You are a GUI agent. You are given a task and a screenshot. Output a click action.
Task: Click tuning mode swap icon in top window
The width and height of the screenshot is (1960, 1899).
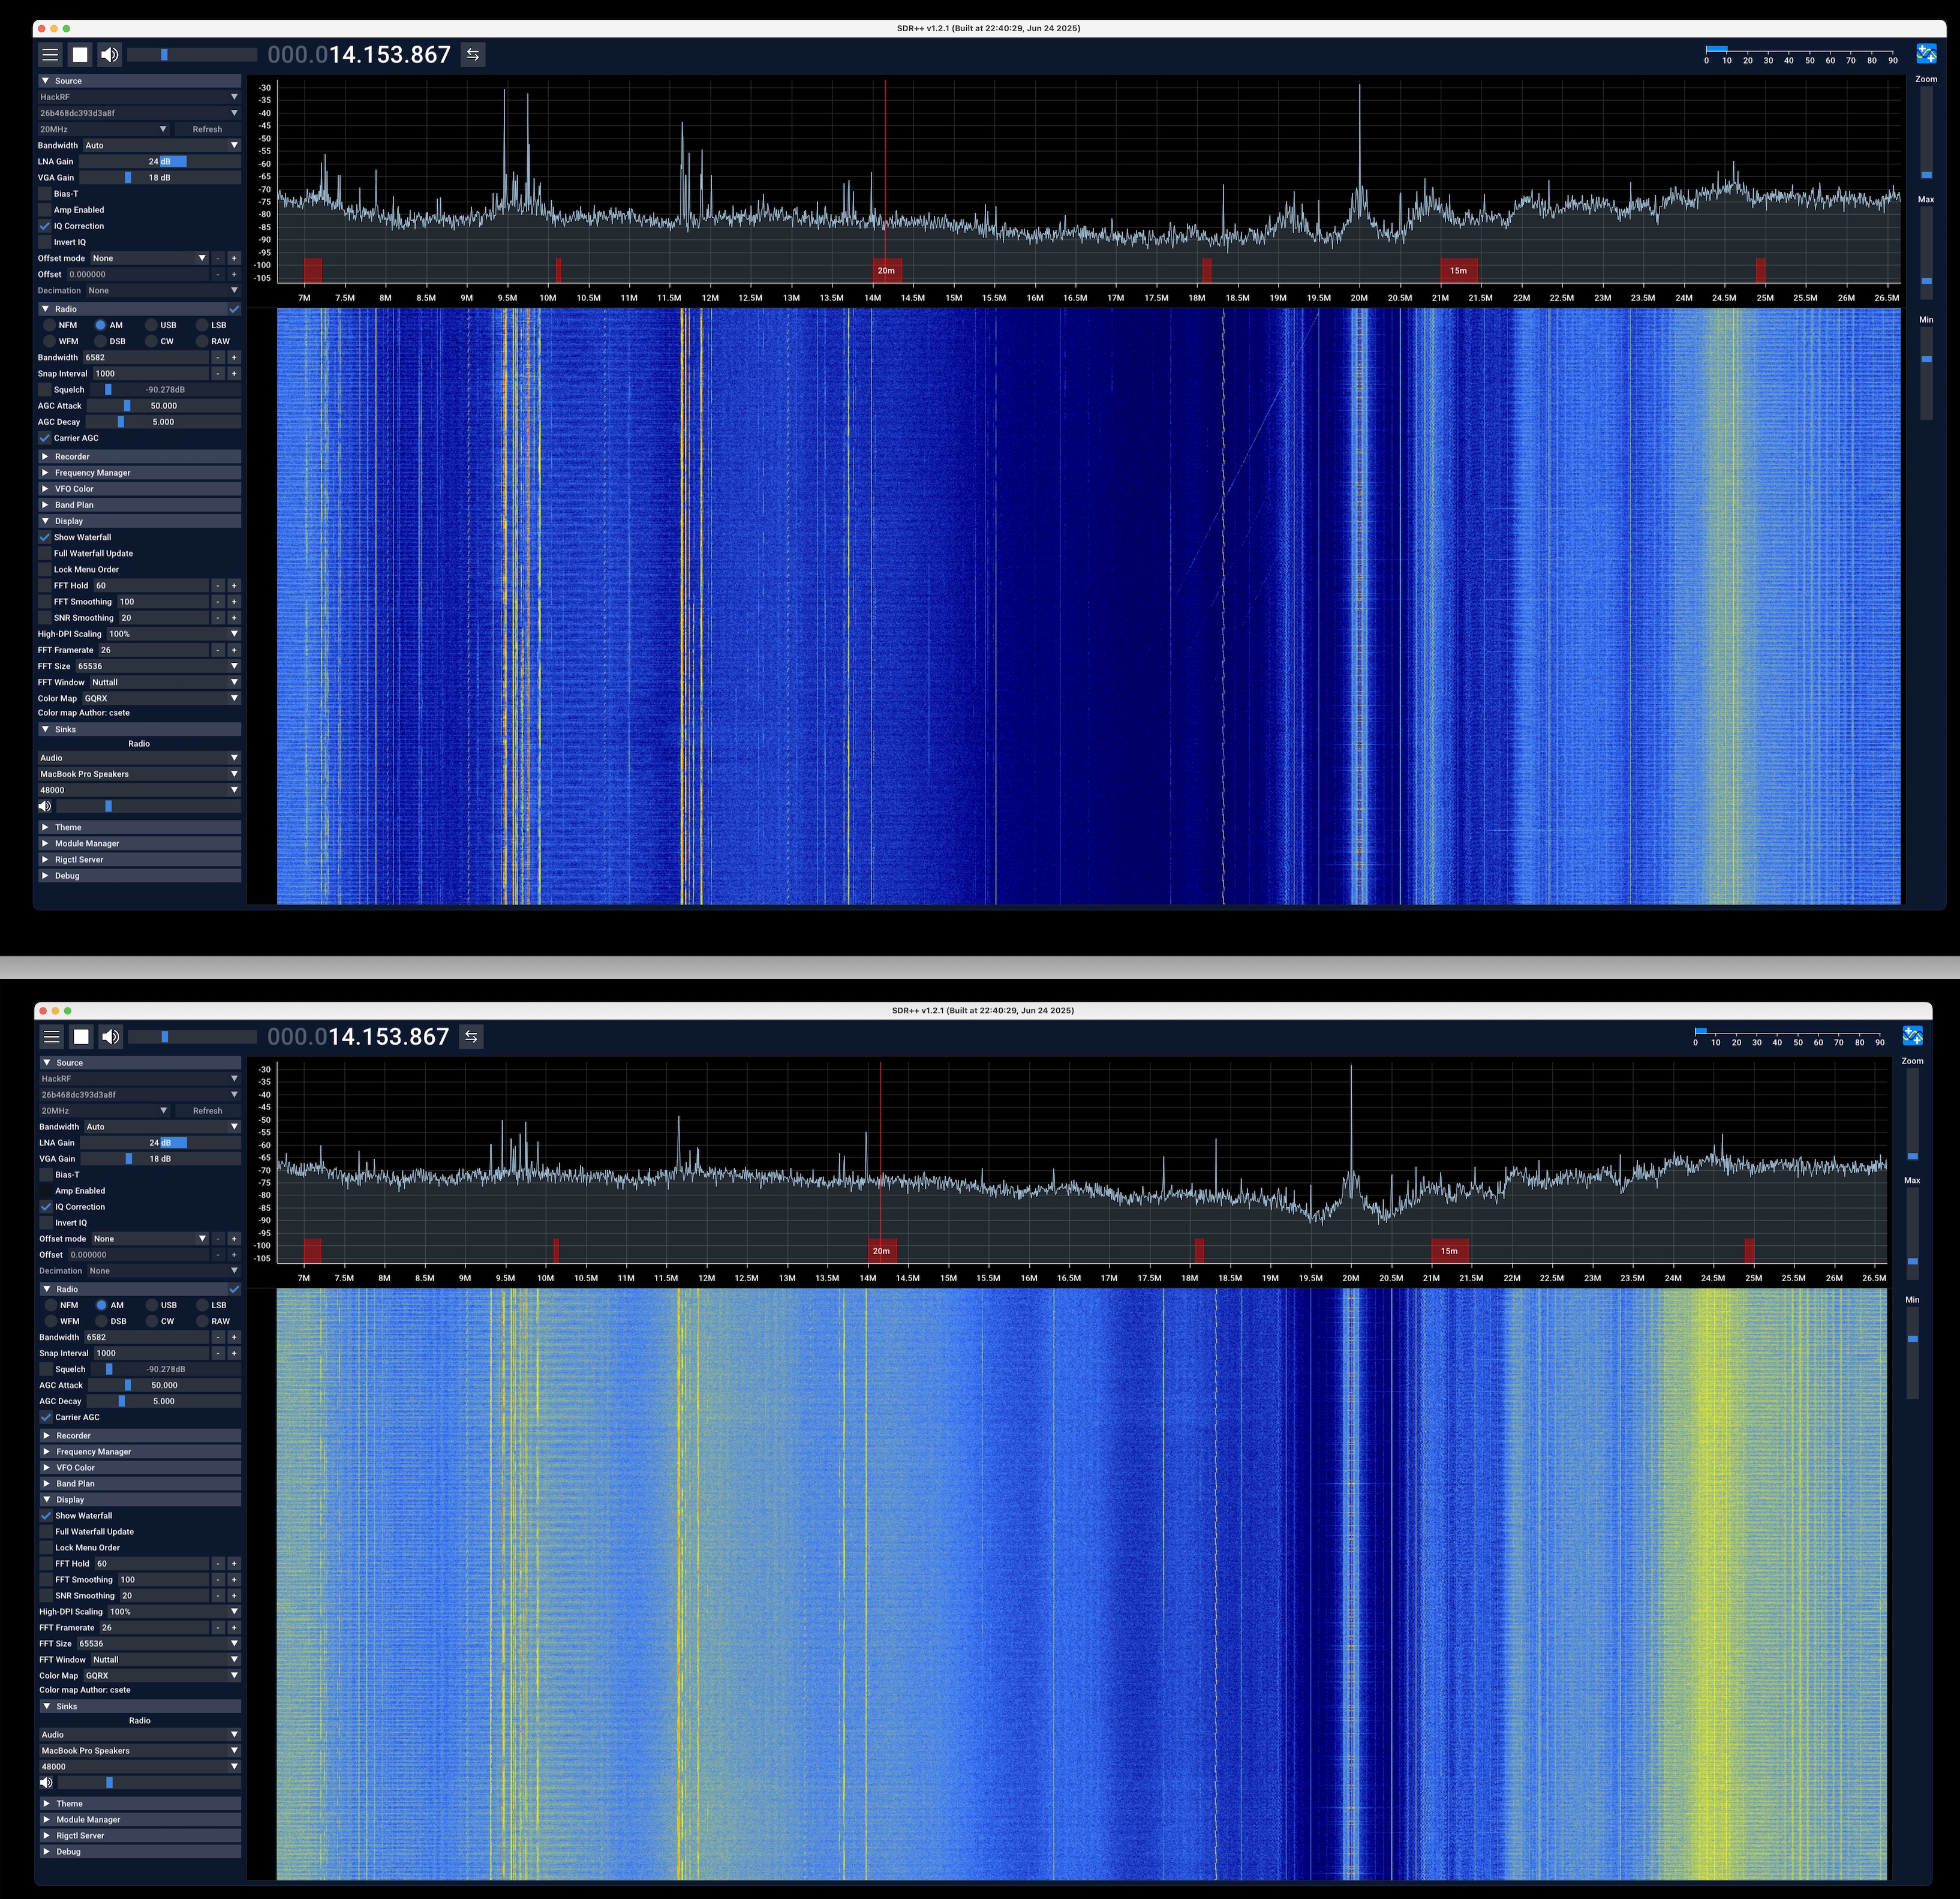pyautogui.click(x=473, y=55)
